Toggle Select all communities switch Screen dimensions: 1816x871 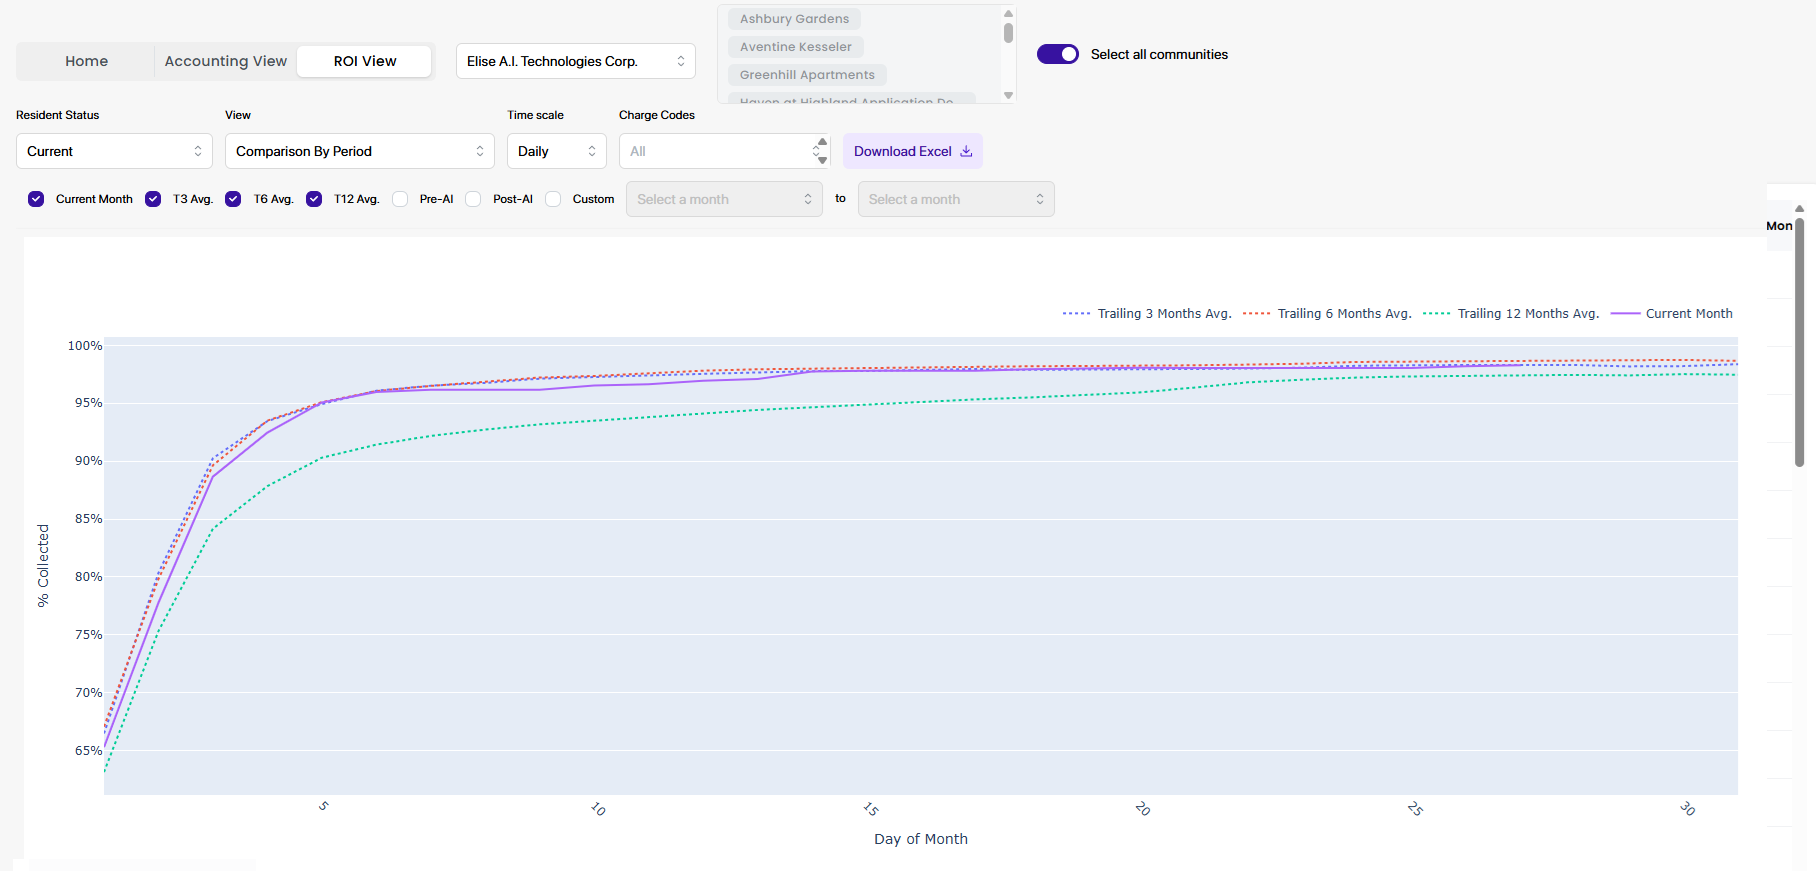click(x=1058, y=54)
